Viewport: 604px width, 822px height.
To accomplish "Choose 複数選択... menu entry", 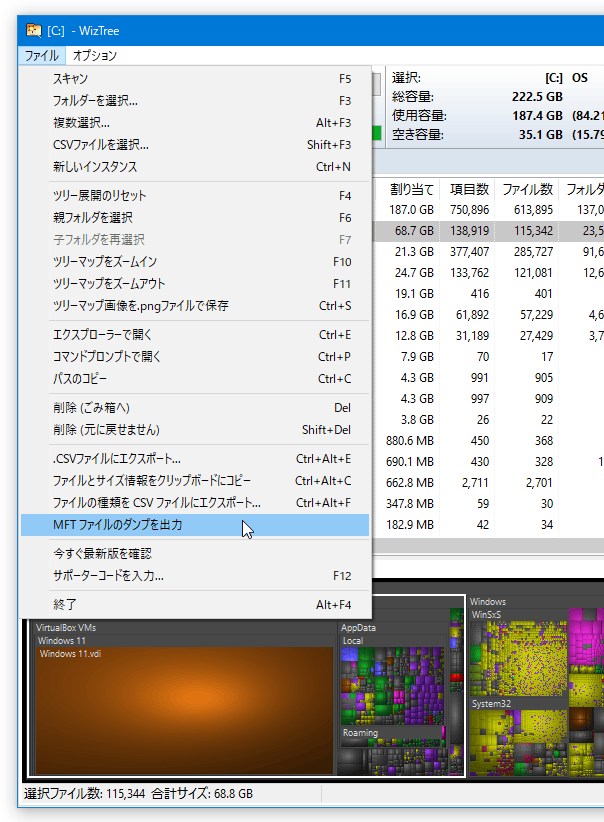I will pos(195,123).
